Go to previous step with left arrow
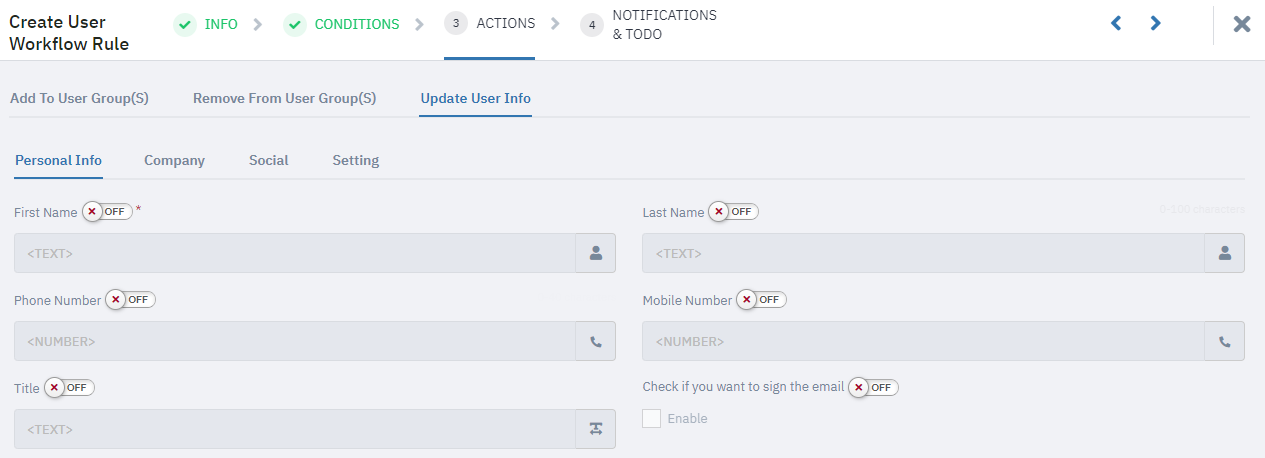Screen dimensions: 1265x458 tap(1116, 23)
